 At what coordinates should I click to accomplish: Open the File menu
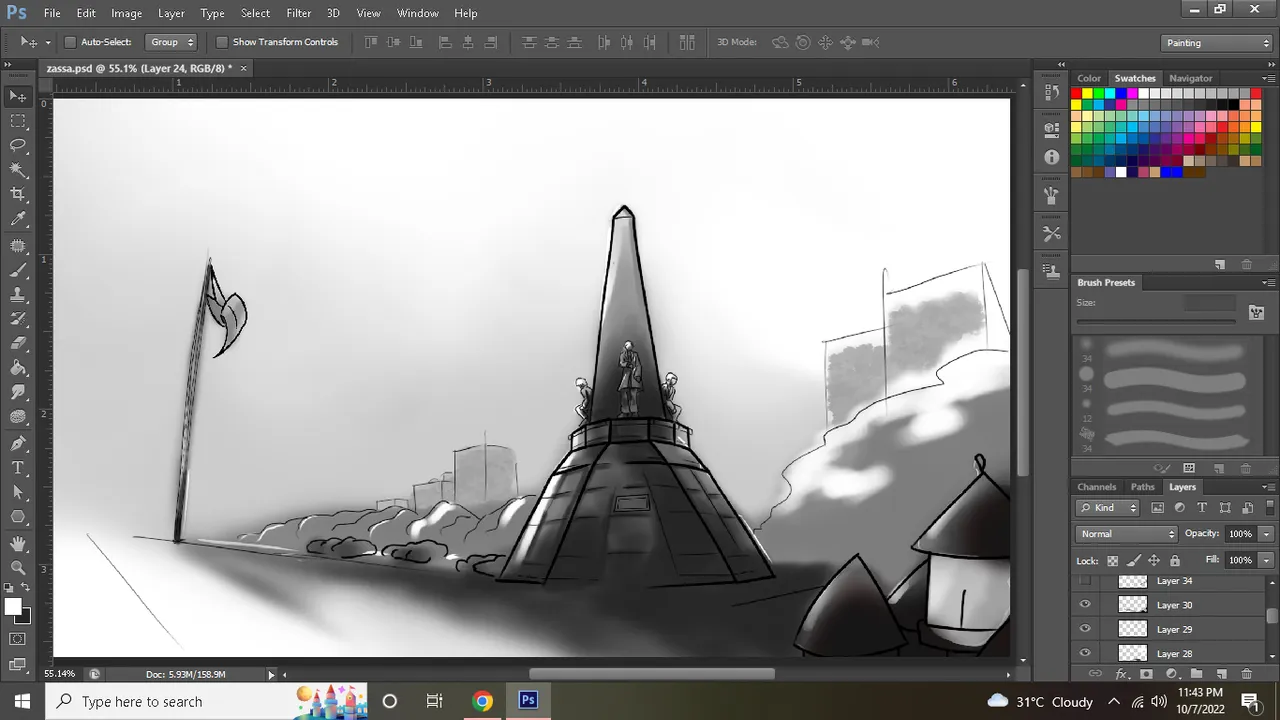(x=52, y=13)
